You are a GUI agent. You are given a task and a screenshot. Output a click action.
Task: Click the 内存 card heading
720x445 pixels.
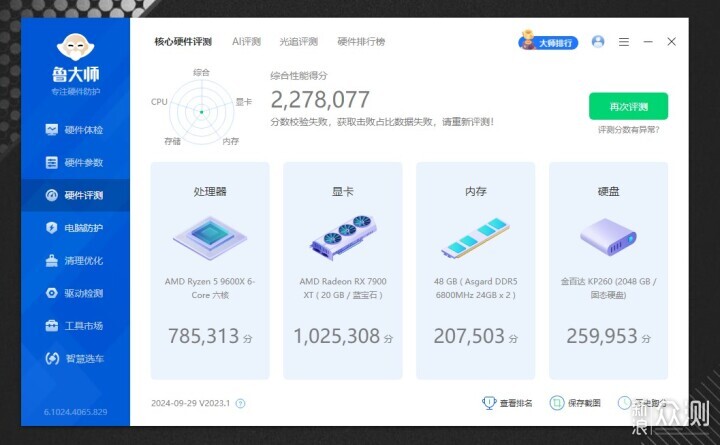476,192
